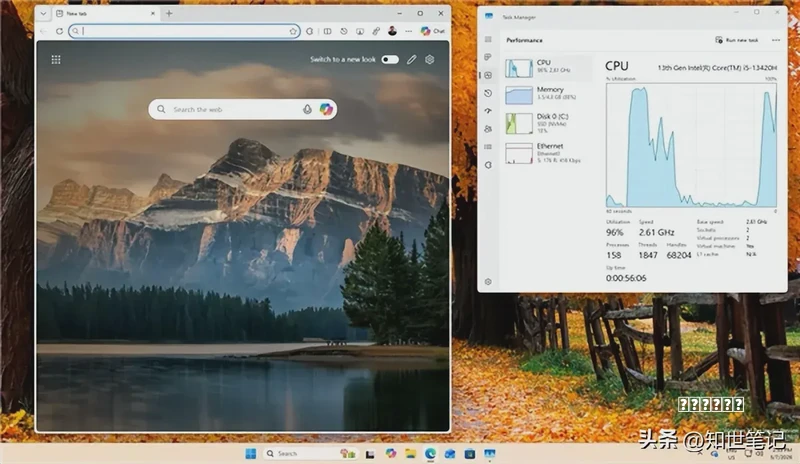Focus the Edge address bar
The height and width of the screenshot is (464, 800).
click(x=184, y=31)
